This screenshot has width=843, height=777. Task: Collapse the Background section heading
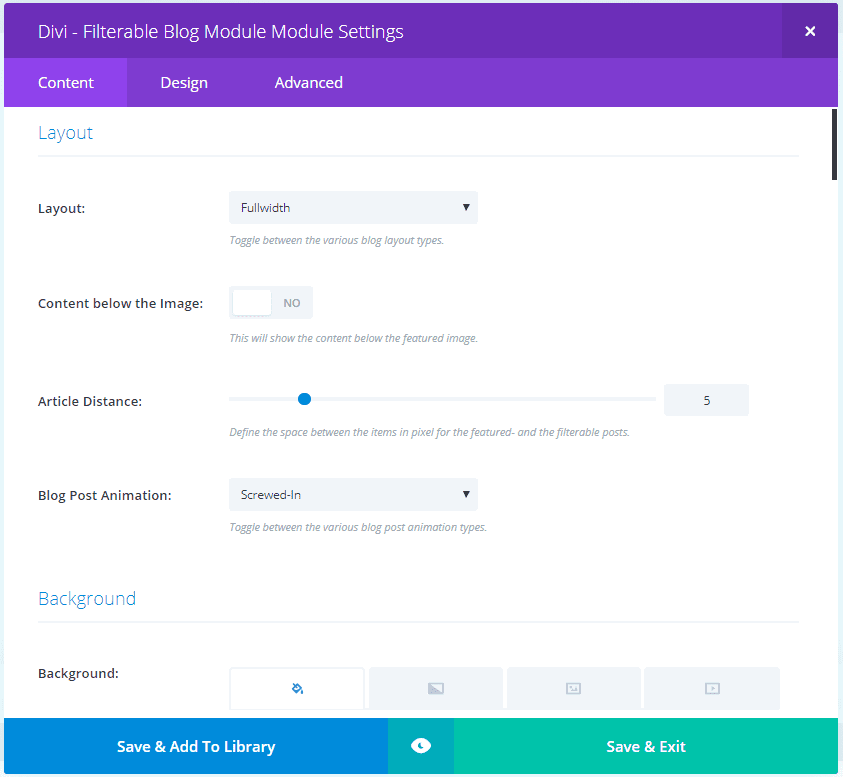point(87,599)
